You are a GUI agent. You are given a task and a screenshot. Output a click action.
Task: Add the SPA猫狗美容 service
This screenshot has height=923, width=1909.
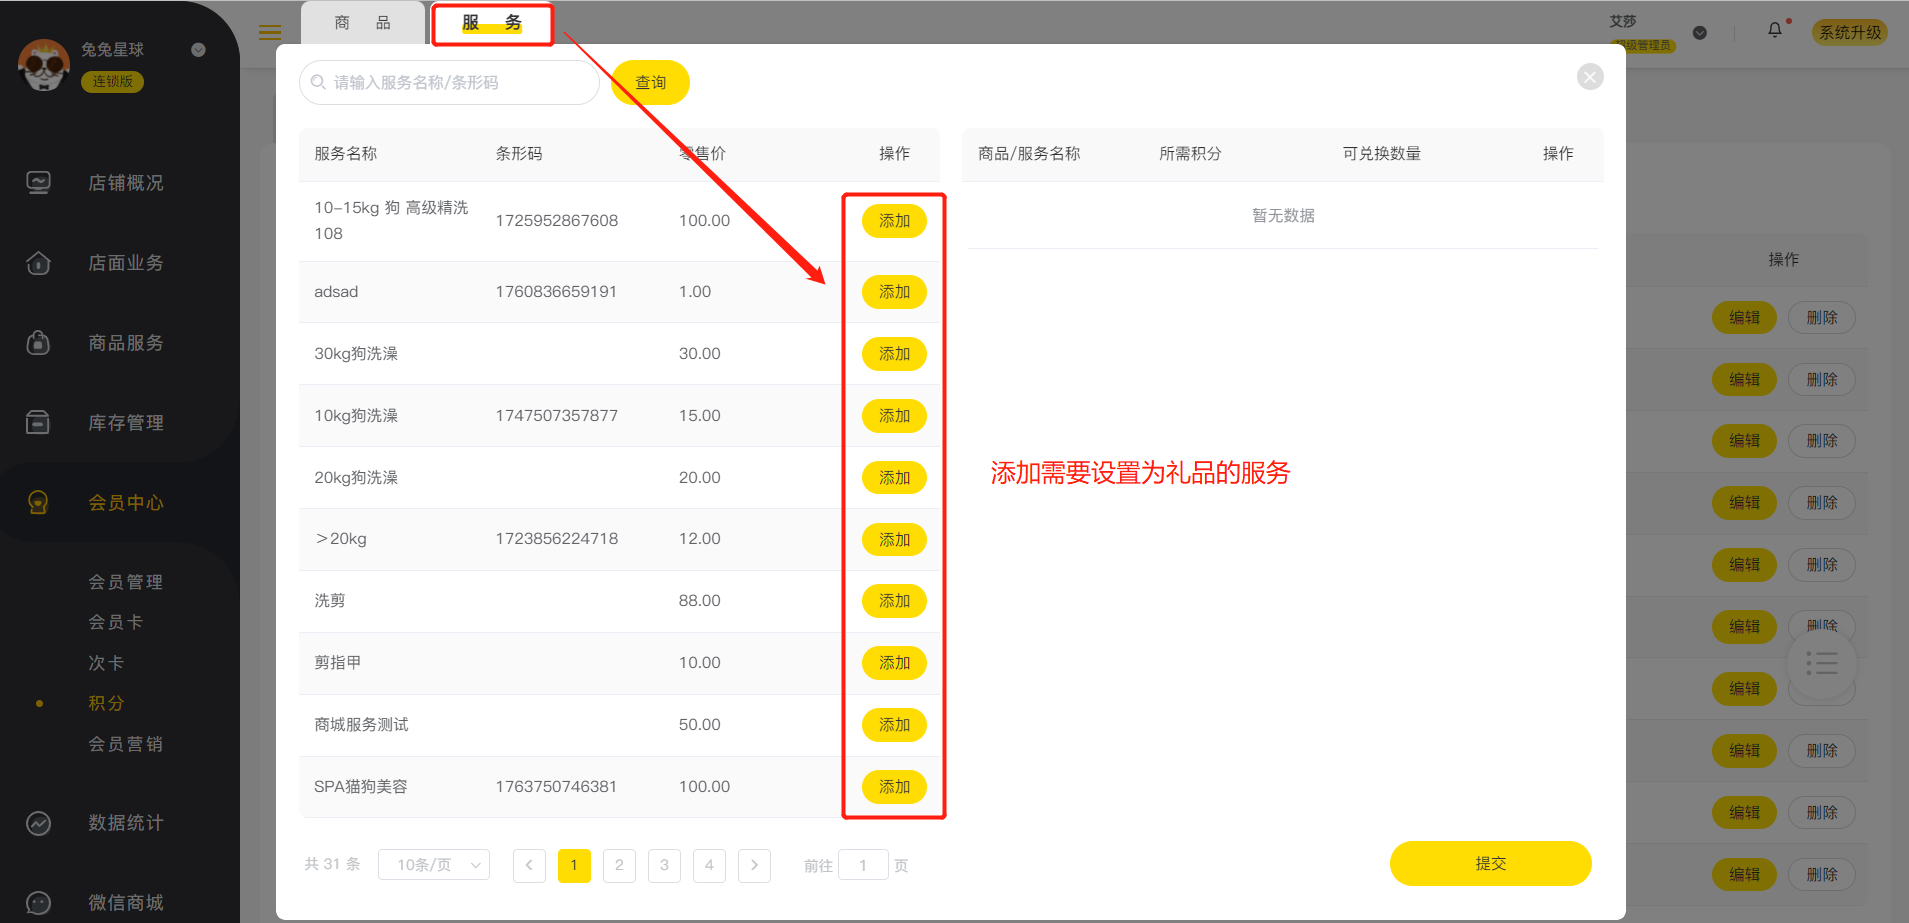tap(894, 787)
